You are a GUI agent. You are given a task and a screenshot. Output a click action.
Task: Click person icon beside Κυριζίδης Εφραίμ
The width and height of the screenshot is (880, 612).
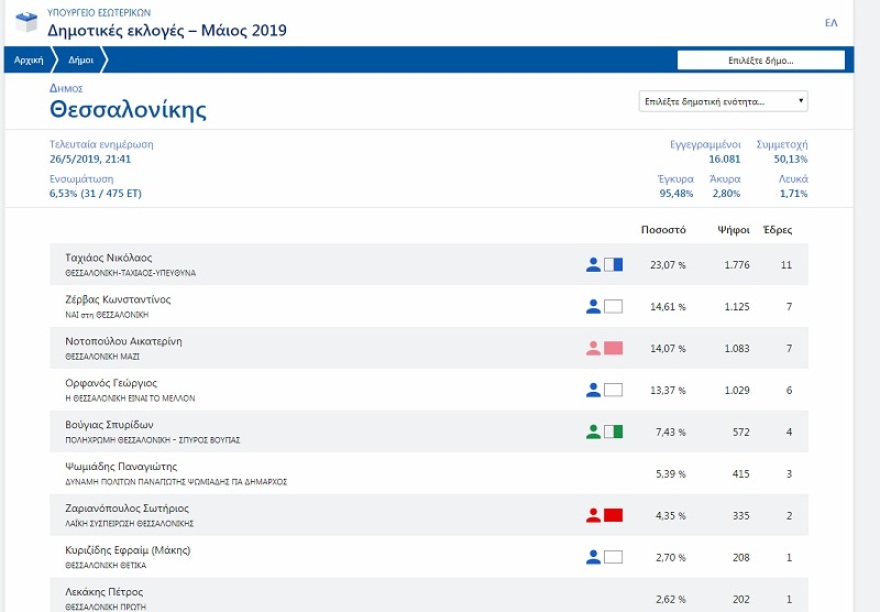593,557
